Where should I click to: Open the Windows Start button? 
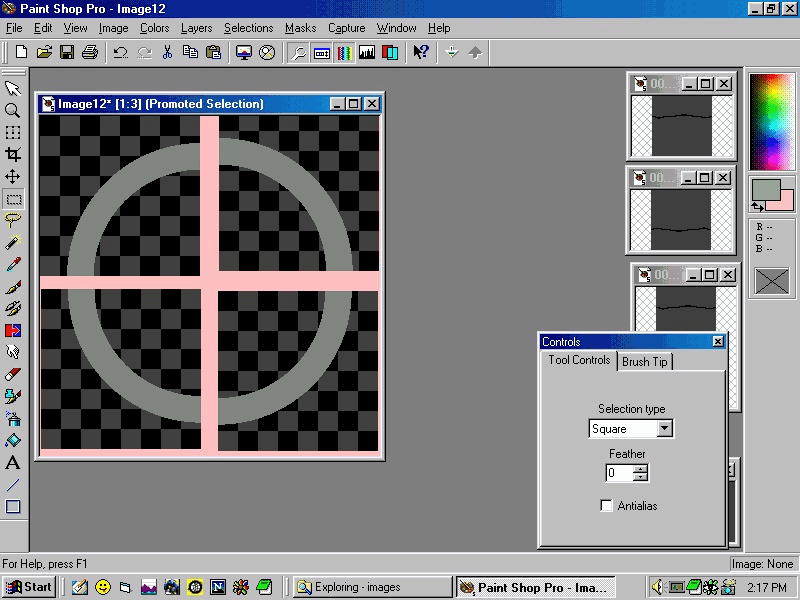29,587
